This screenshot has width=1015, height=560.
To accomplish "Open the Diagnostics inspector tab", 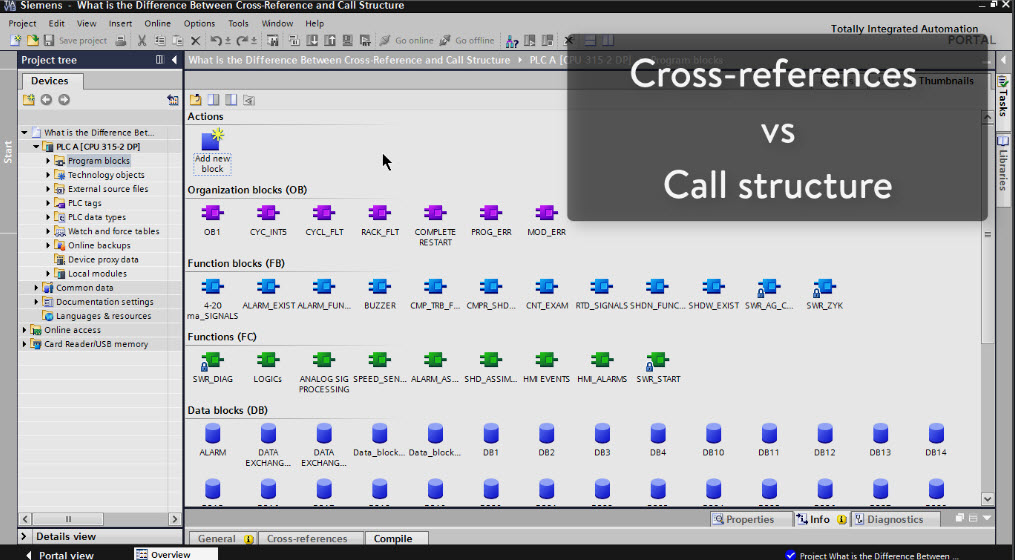I will (895, 519).
